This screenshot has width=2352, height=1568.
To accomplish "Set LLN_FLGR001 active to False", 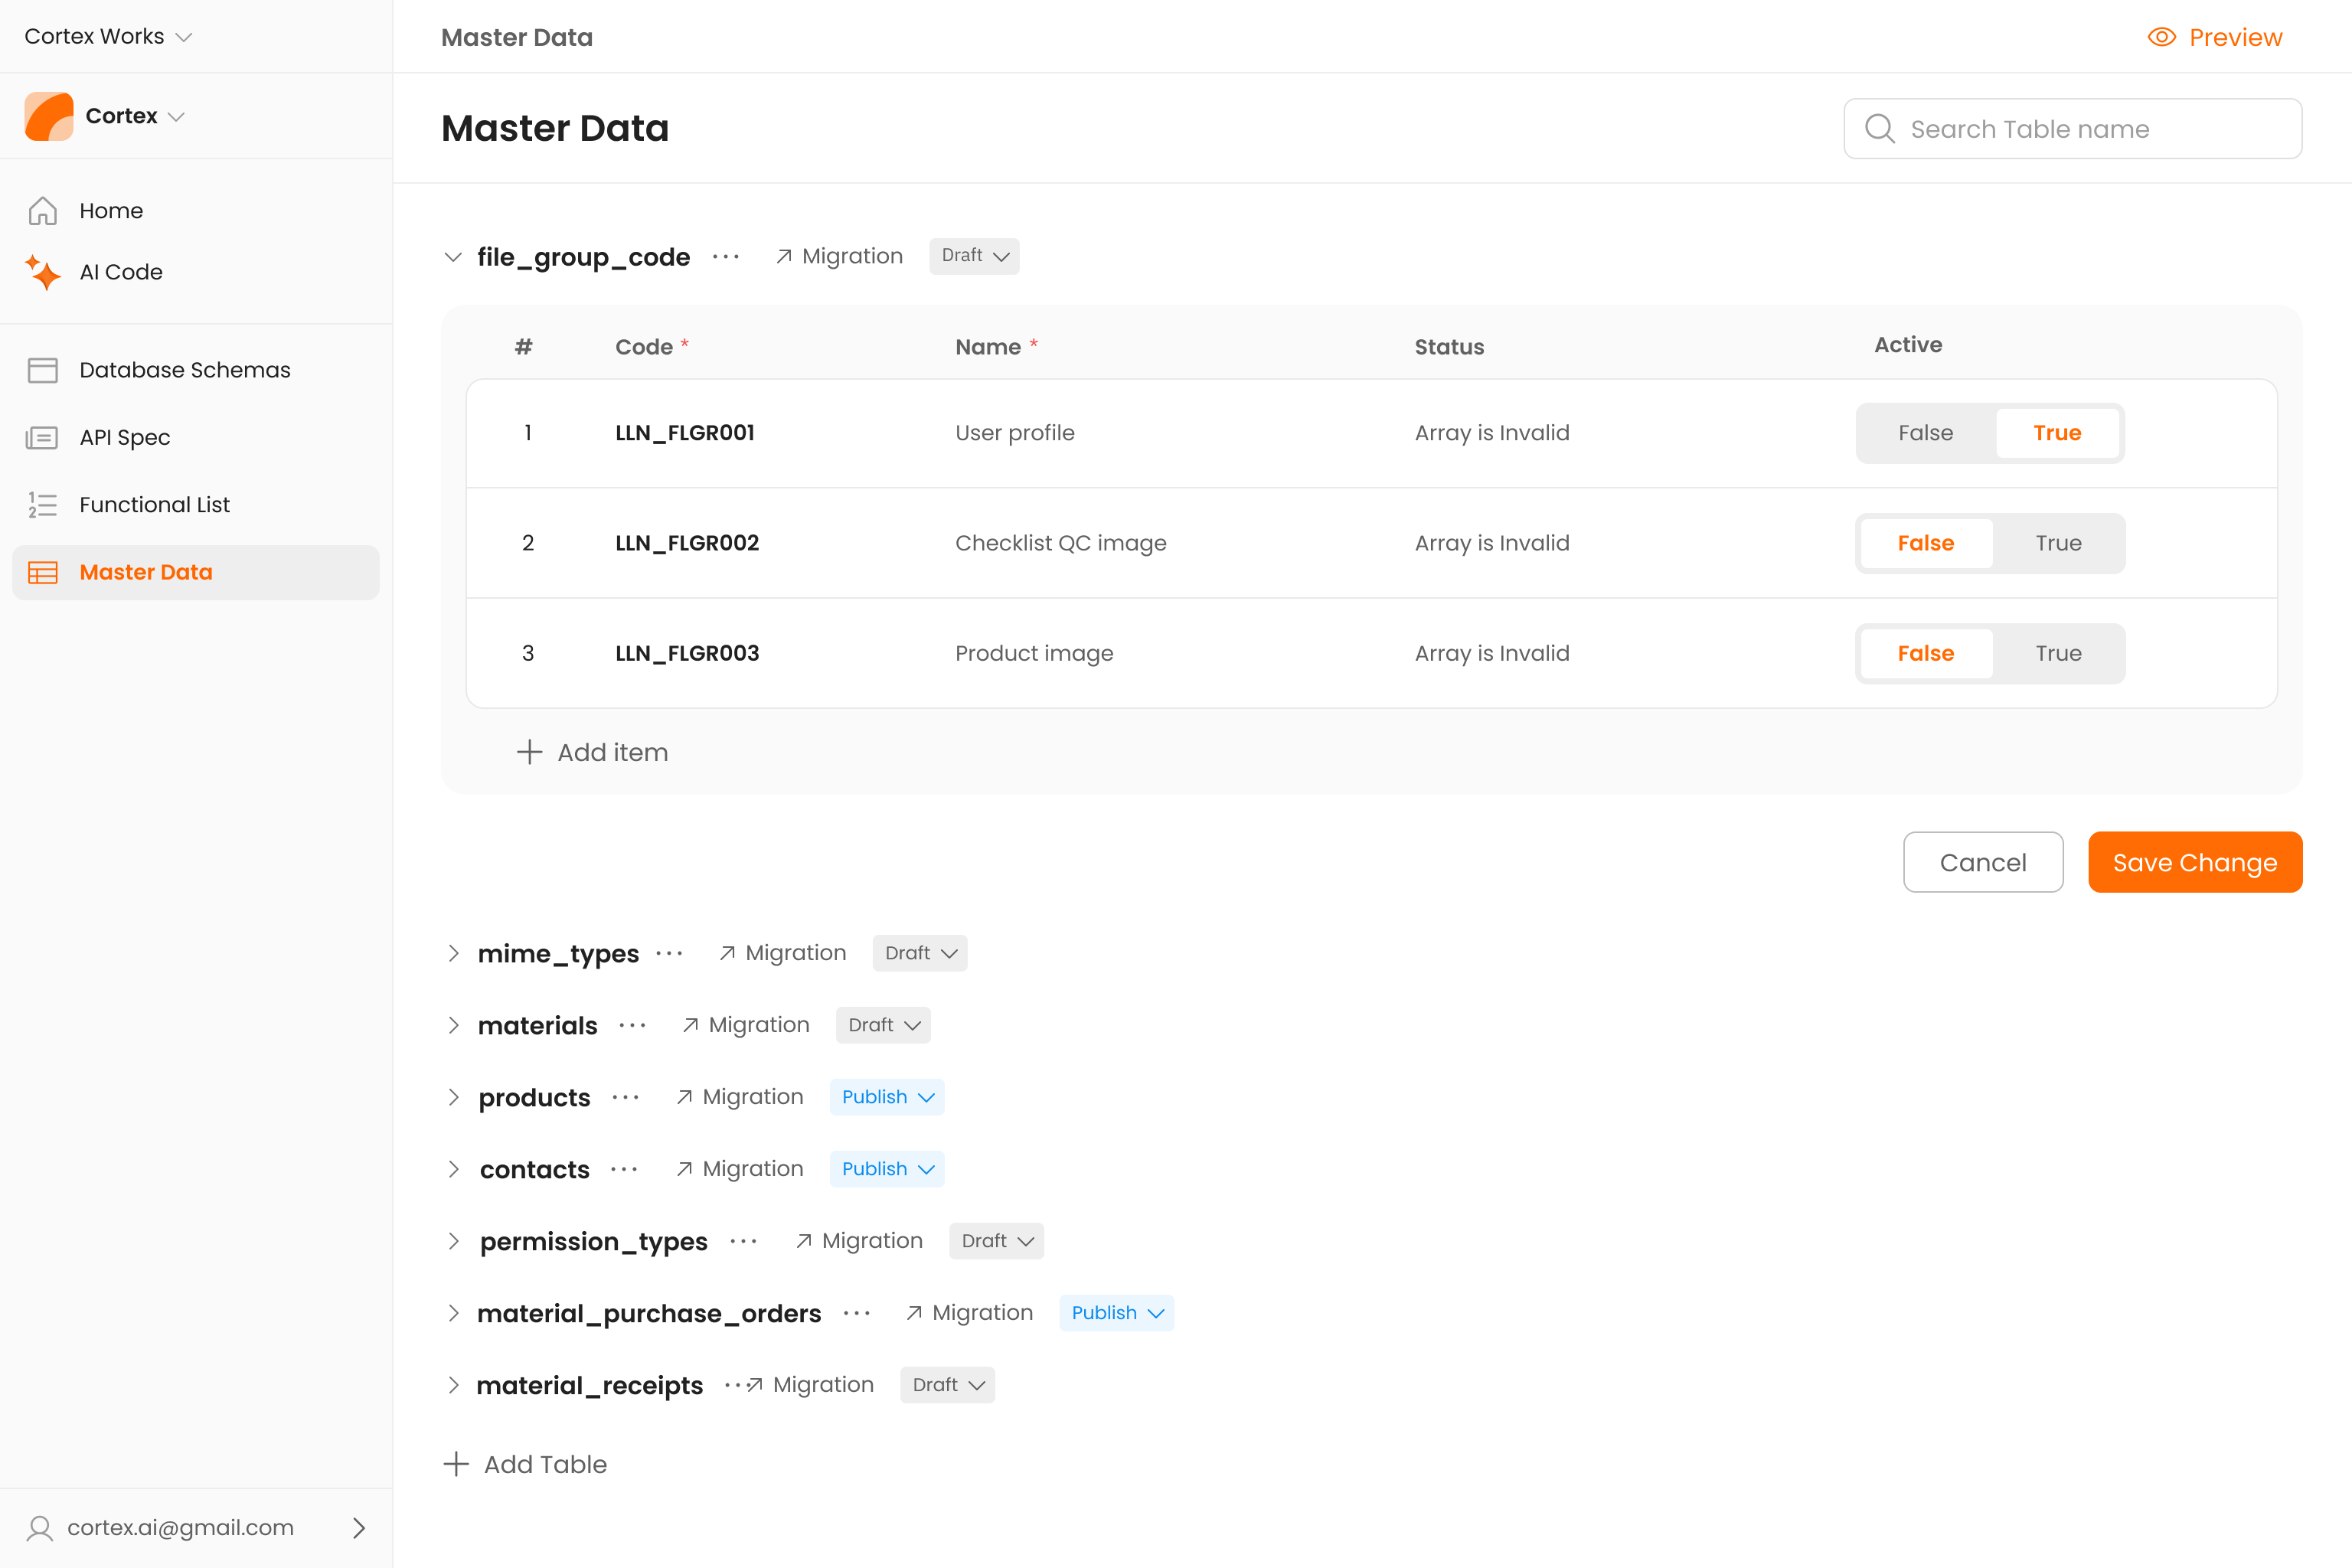I will tap(1925, 433).
